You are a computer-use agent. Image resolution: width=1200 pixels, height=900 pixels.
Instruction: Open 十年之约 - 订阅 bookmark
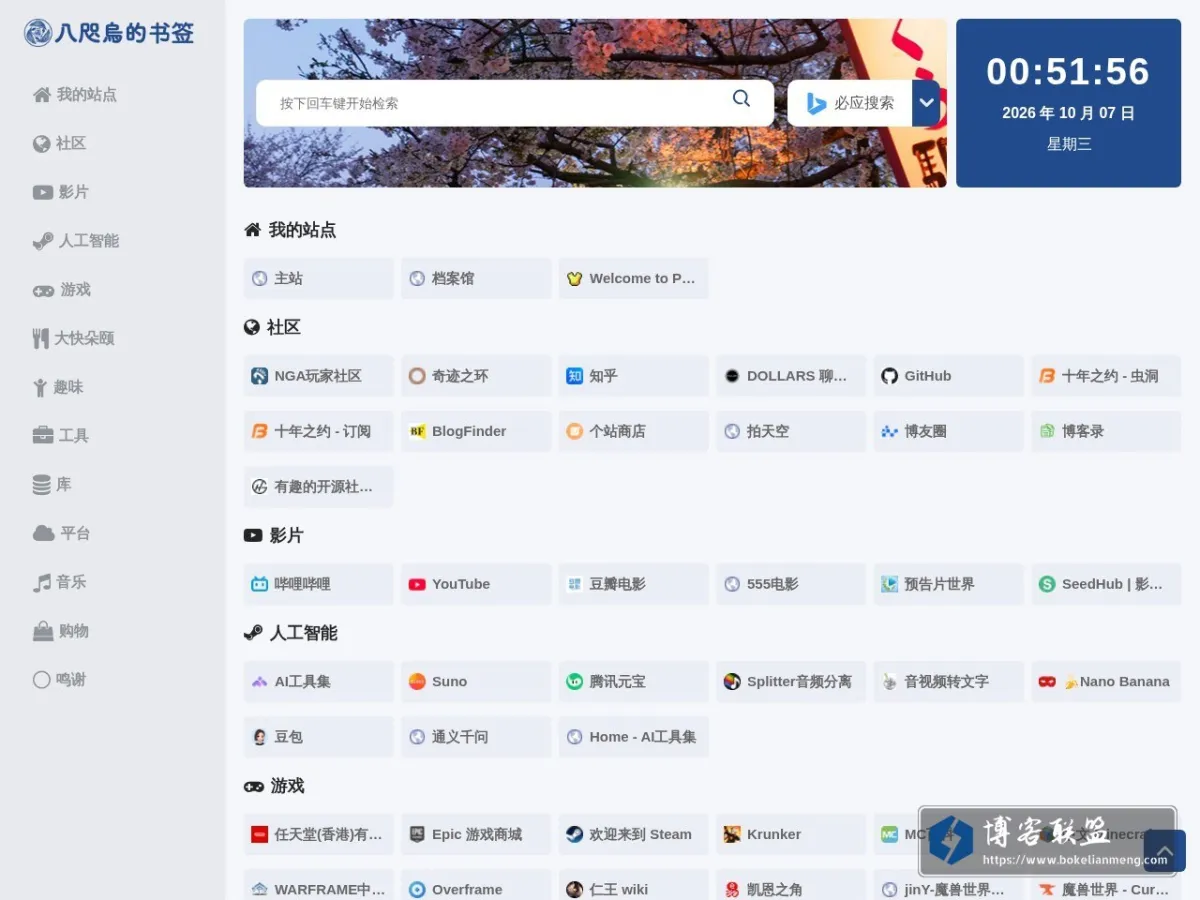pyautogui.click(x=319, y=431)
